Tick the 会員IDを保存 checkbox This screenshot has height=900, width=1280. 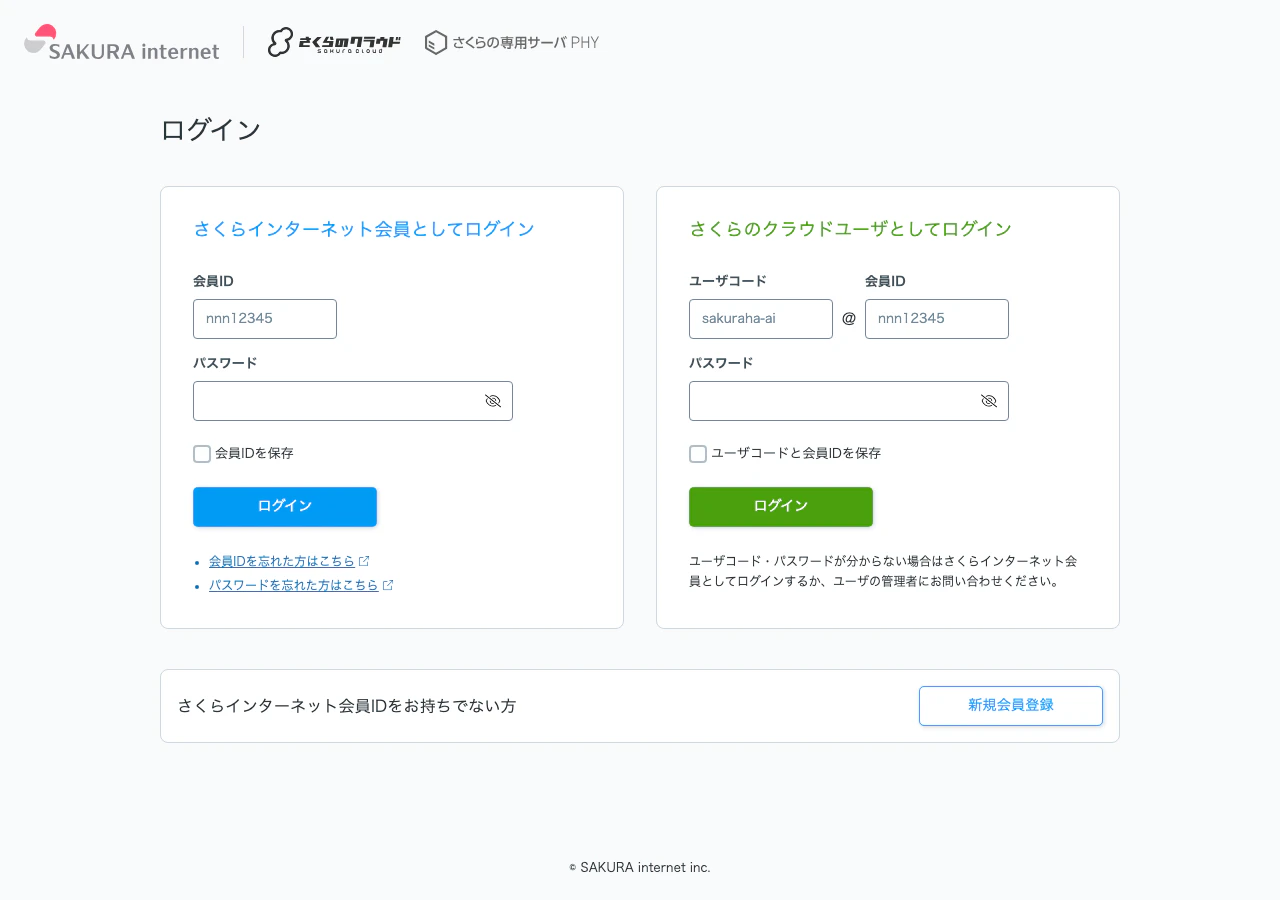click(x=202, y=454)
